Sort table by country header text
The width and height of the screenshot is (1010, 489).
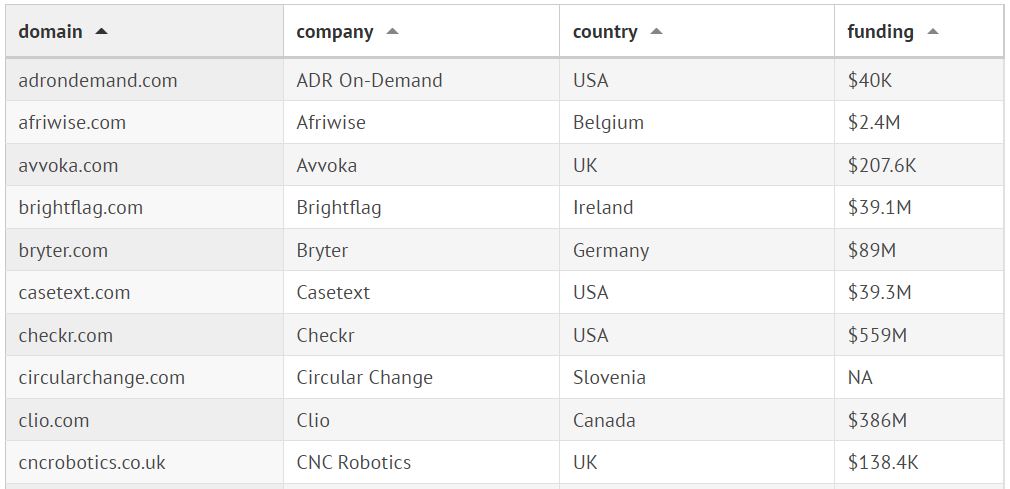tap(605, 32)
